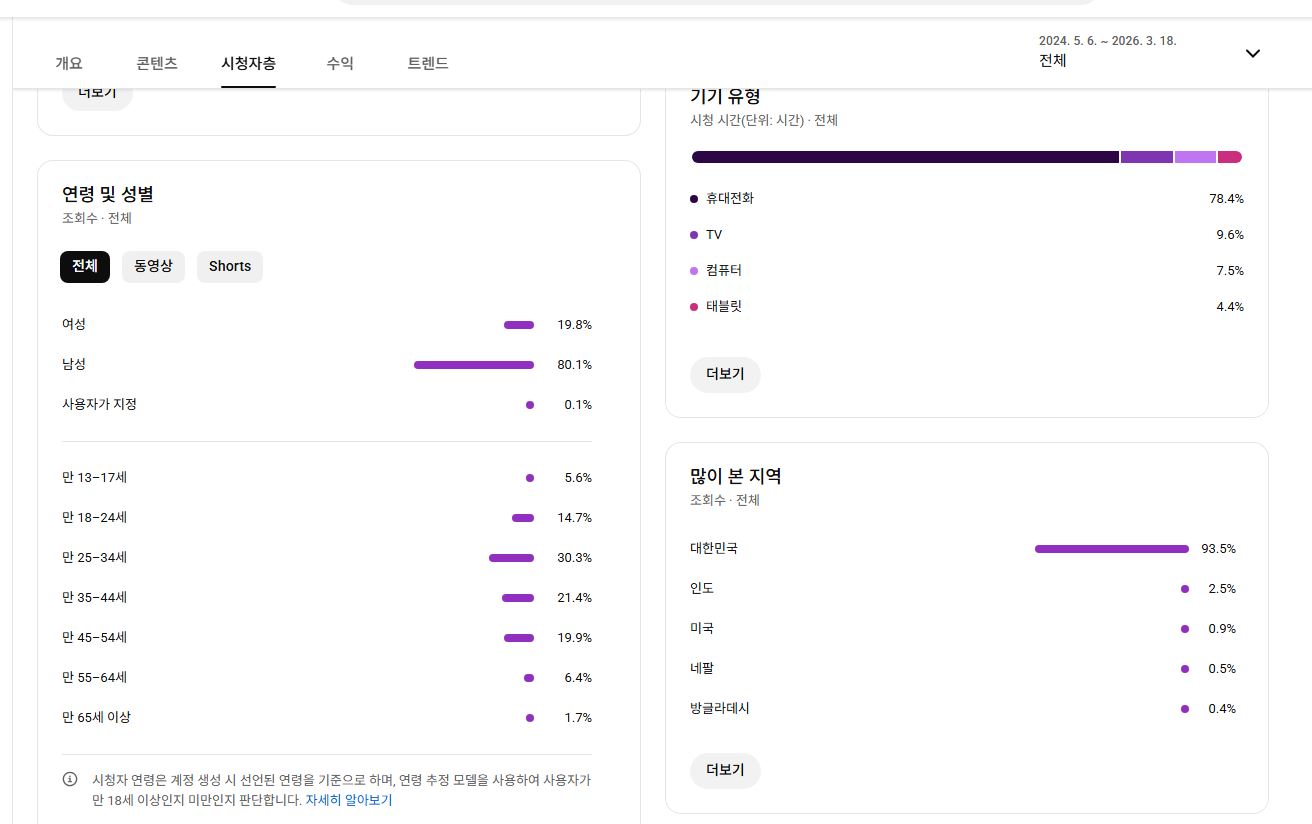The image size is (1312, 824).
Task: Open the 개요 tab
Action: (x=69, y=63)
